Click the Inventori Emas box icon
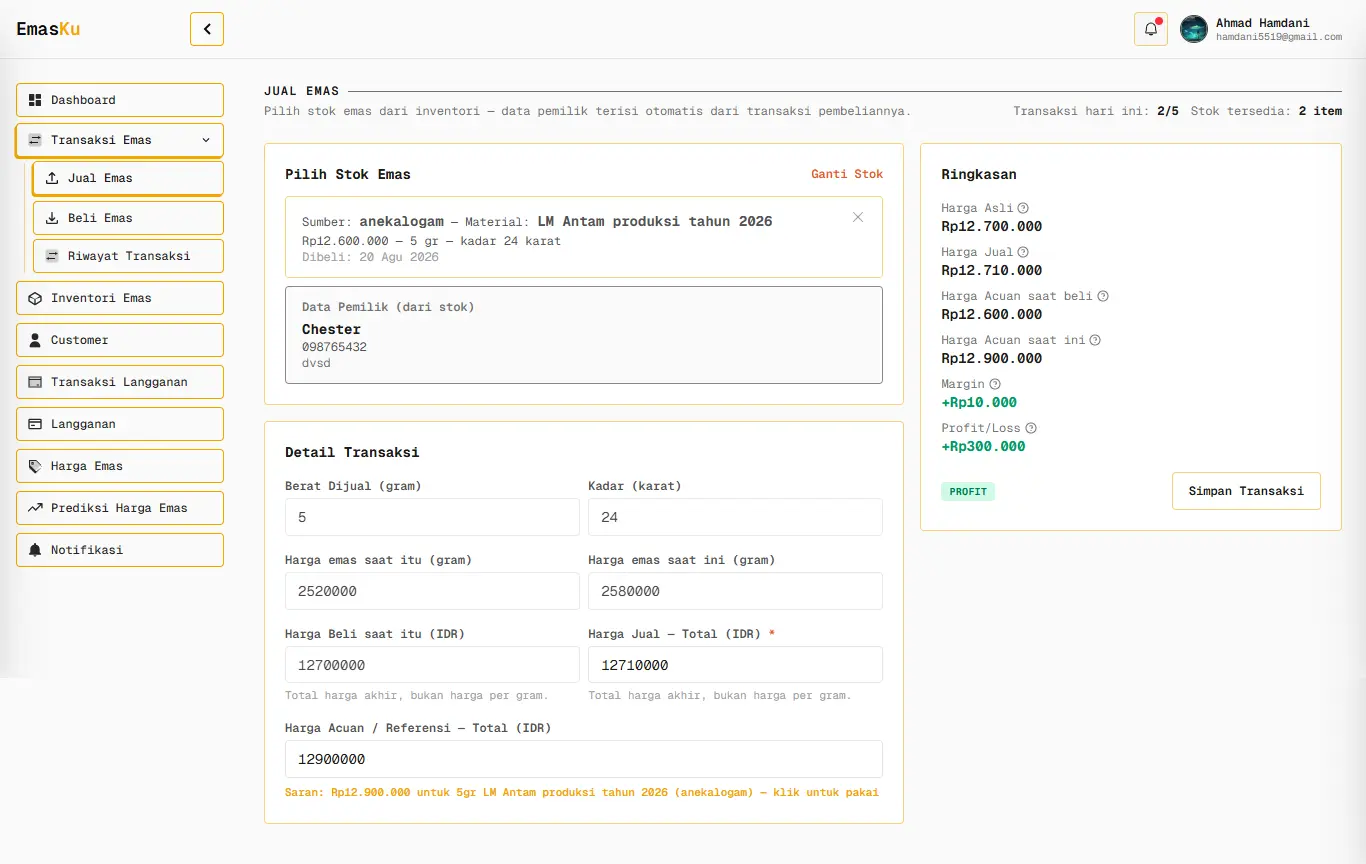This screenshot has height=864, width=1366. point(35,298)
